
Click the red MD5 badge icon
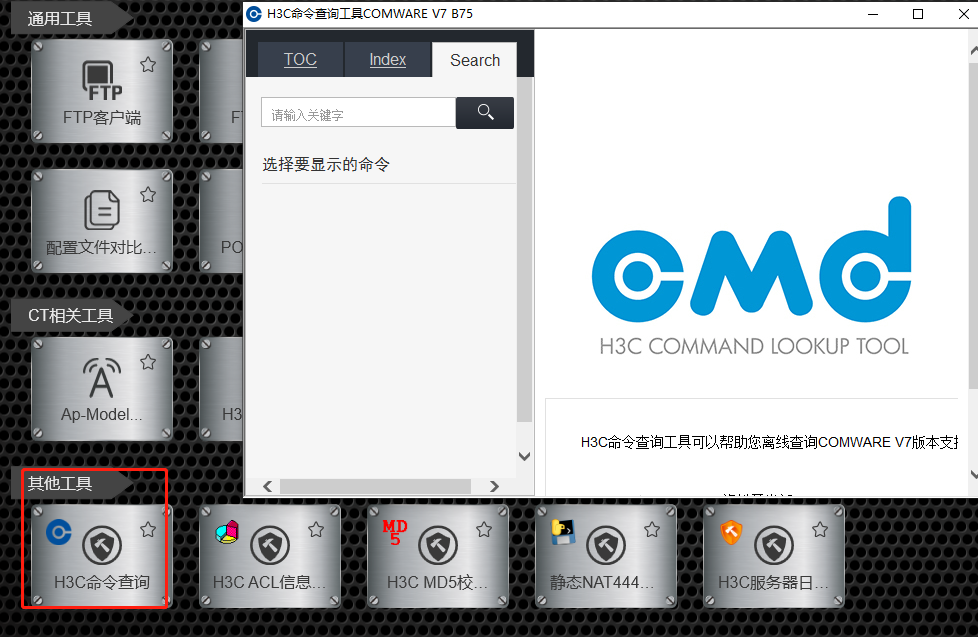tap(395, 532)
